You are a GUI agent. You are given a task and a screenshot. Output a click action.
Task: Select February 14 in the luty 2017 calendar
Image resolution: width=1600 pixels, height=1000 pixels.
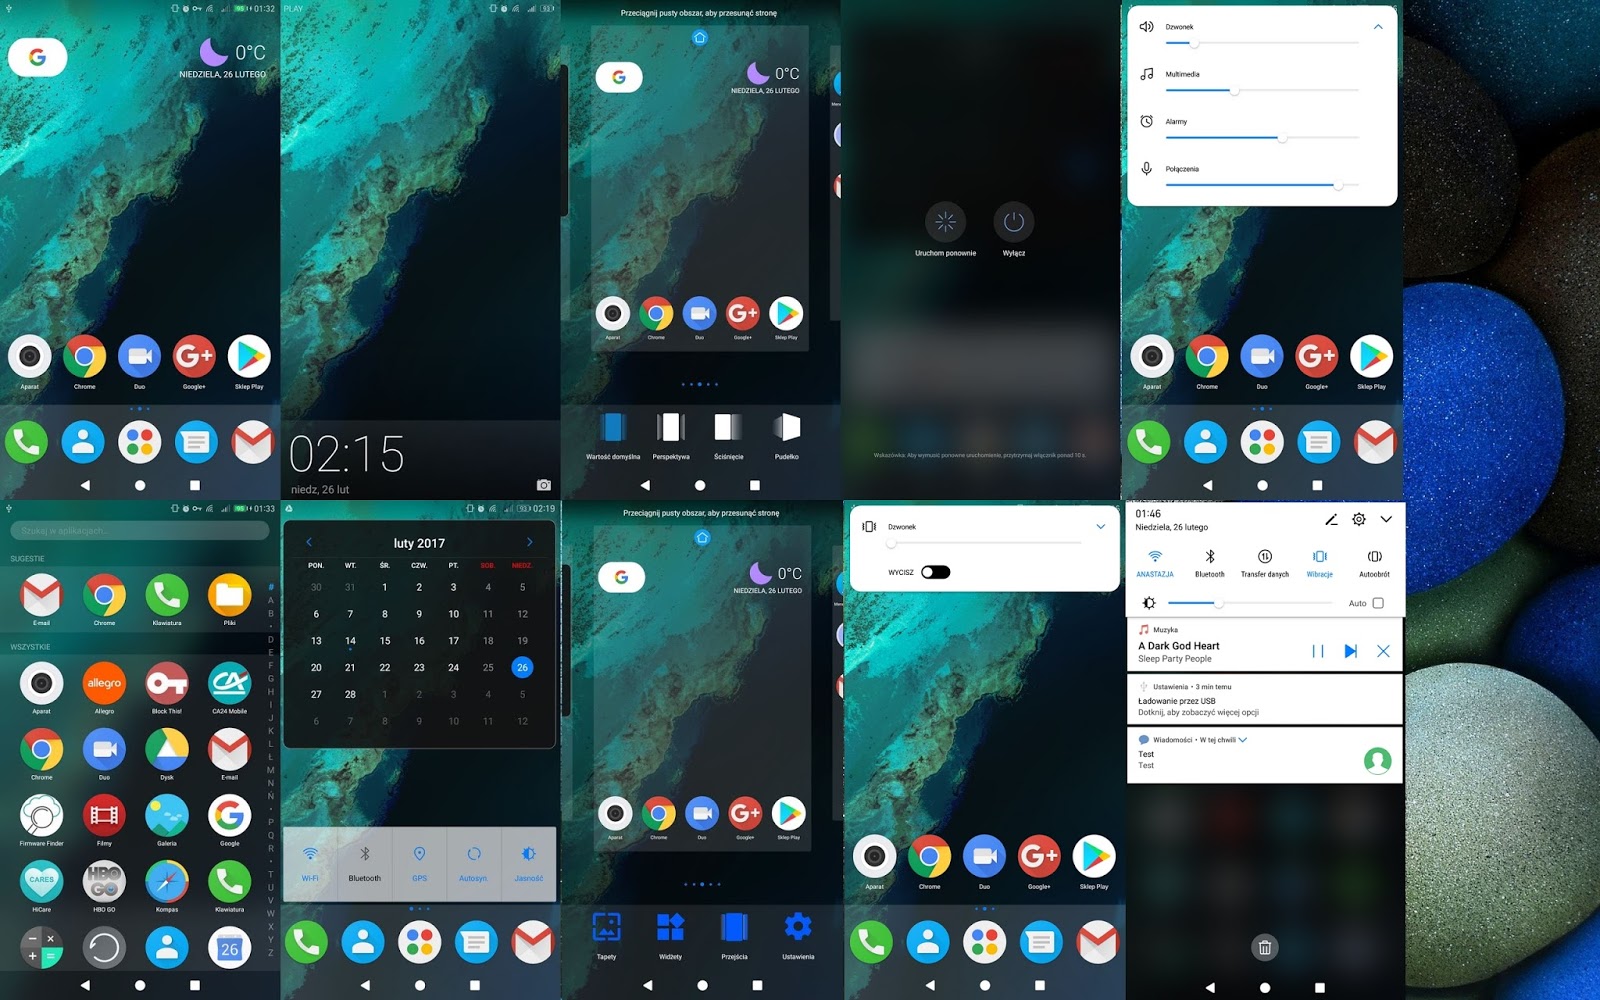(x=350, y=641)
